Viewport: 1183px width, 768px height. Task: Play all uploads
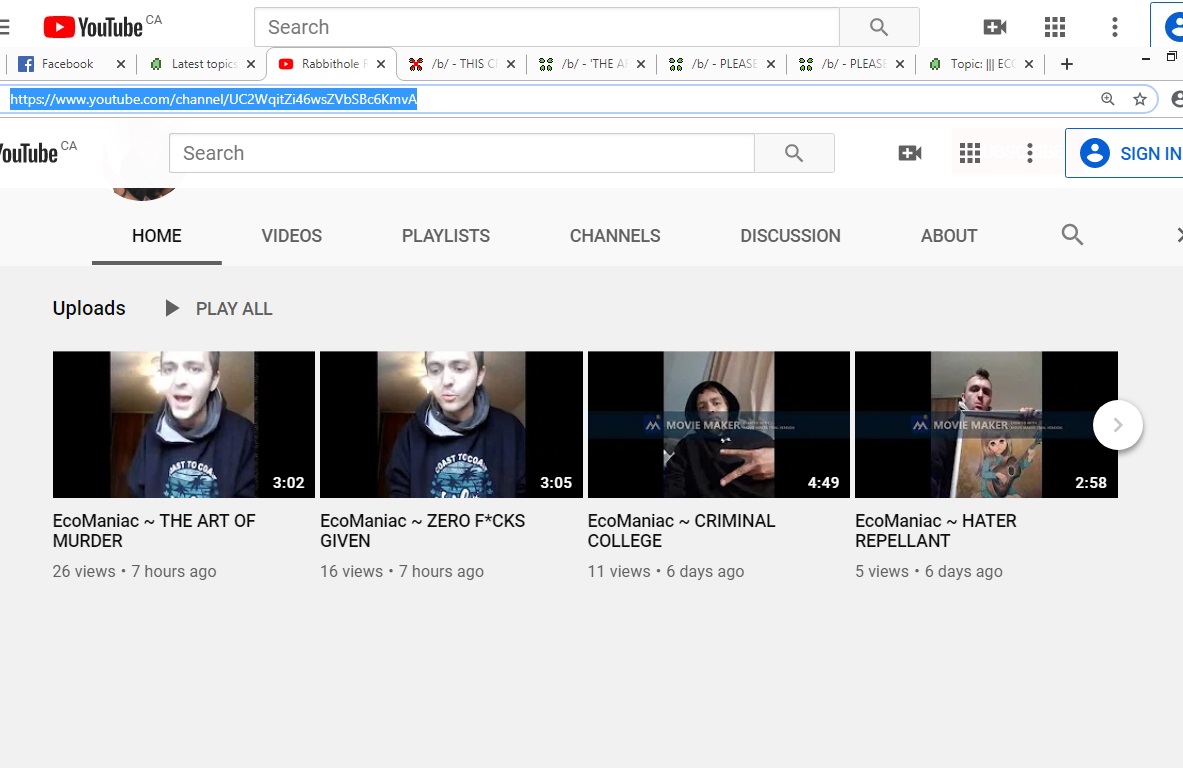(x=219, y=309)
